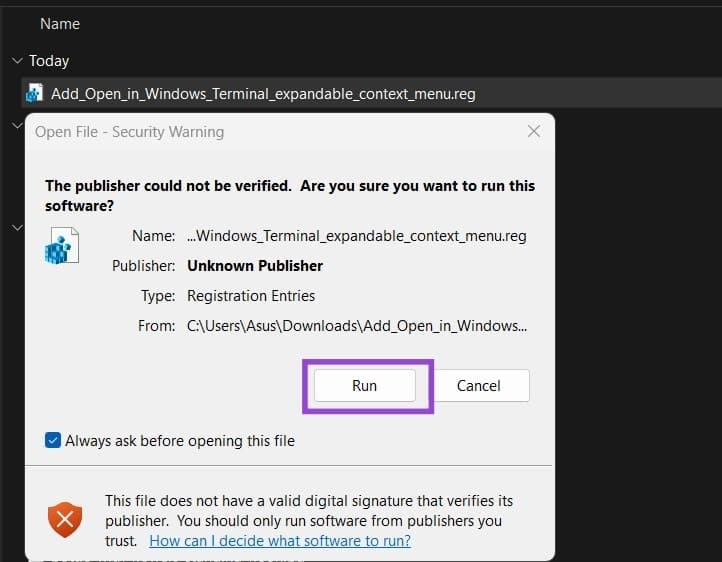Click the registry cubes icon inside the dialog

(x=62, y=244)
